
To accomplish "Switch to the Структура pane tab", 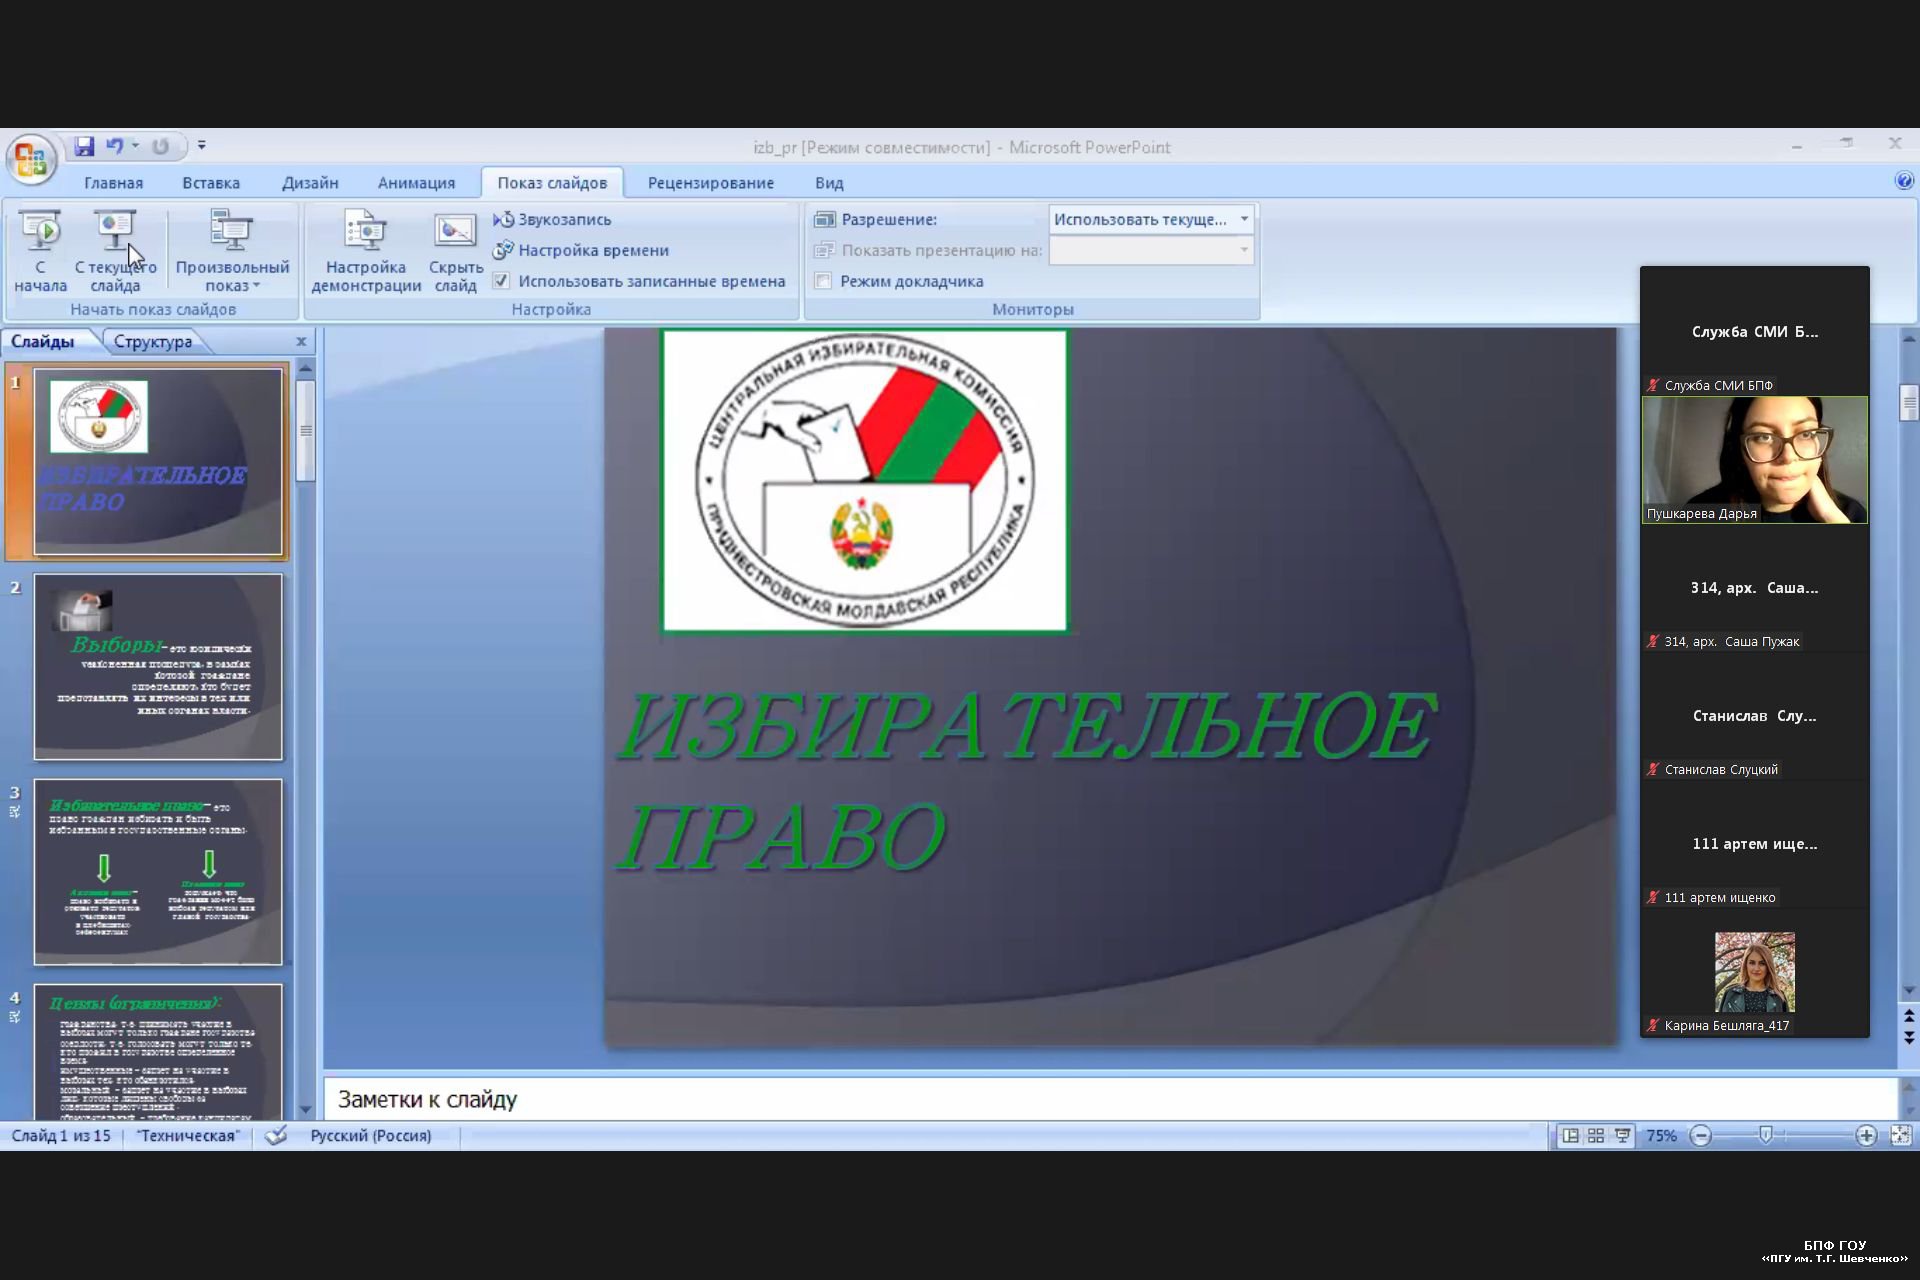I will (x=153, y=341).
